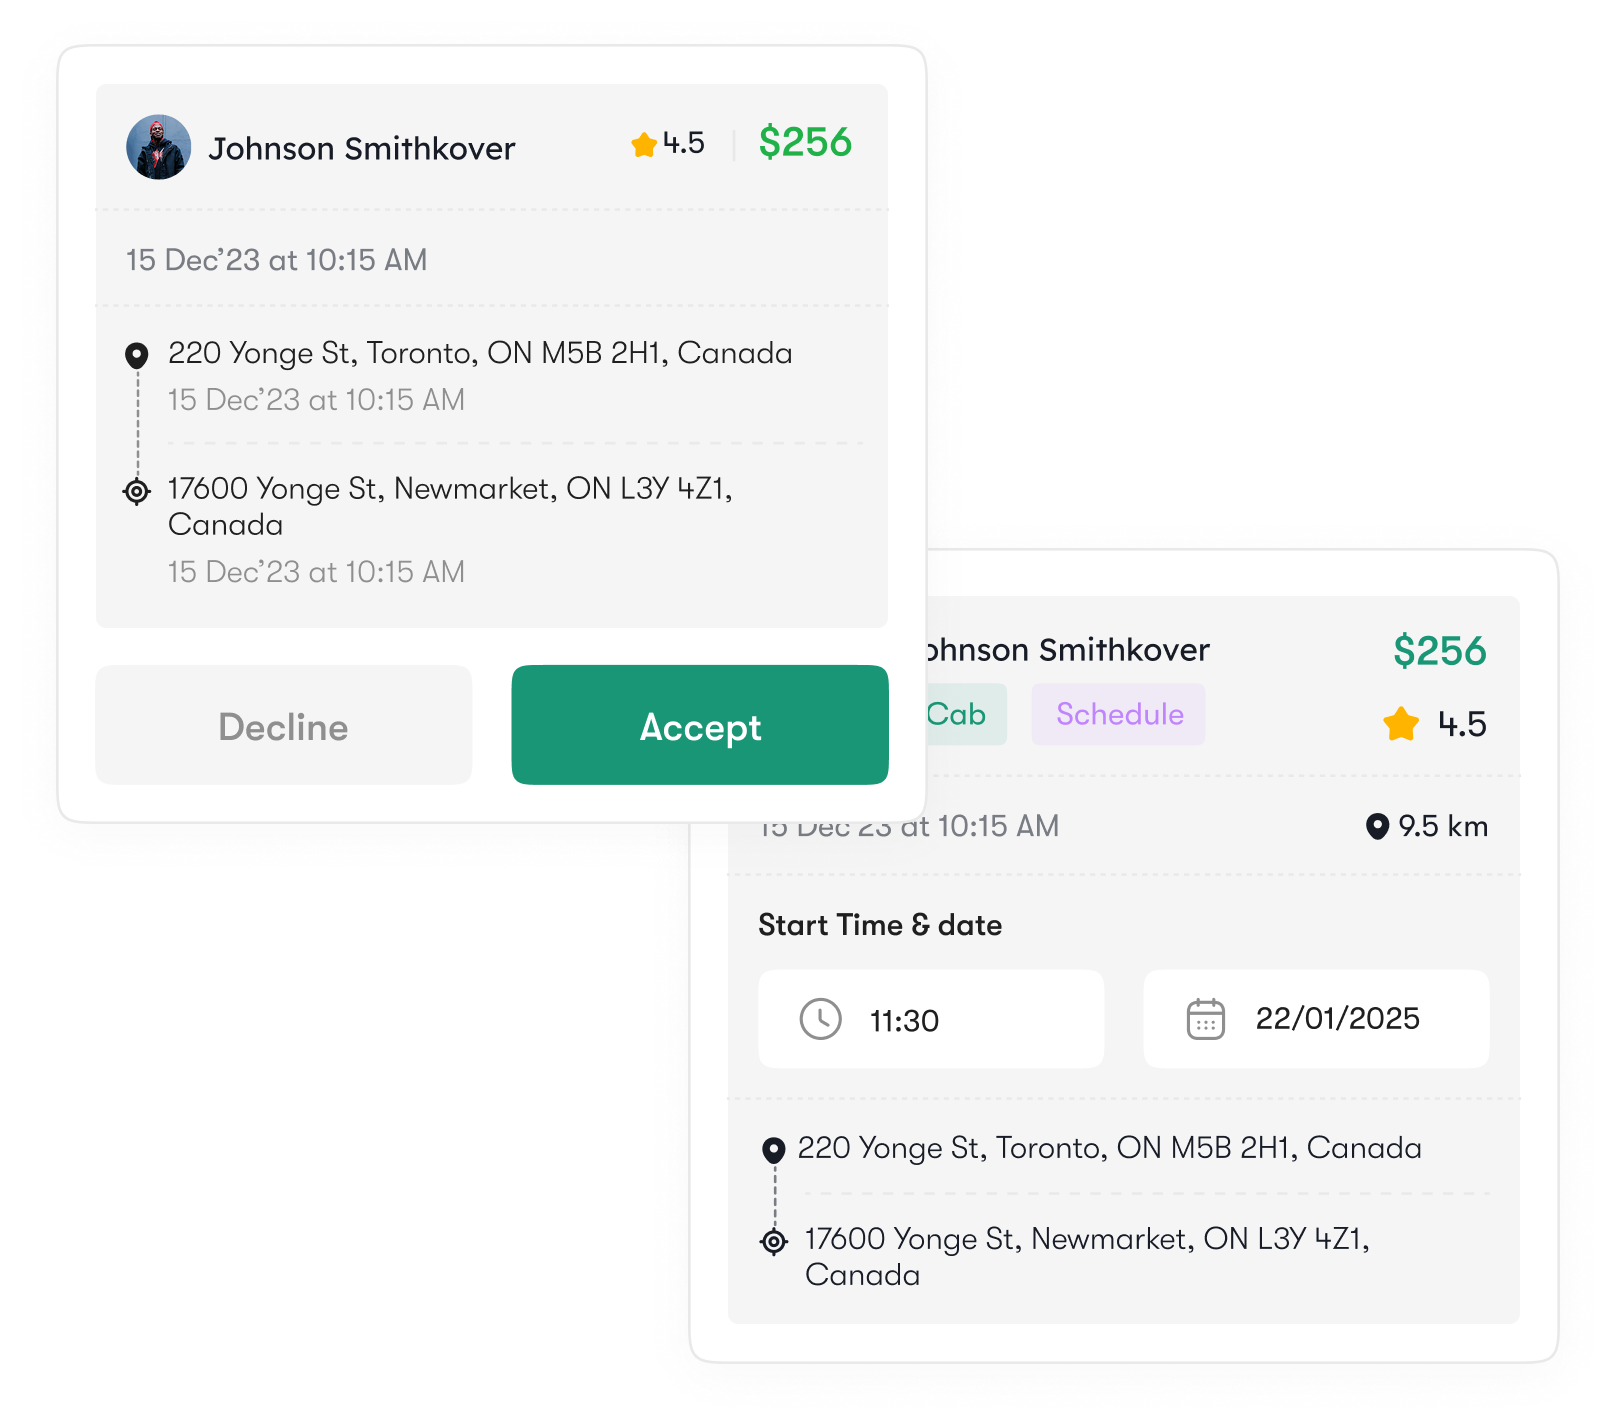Screen dimensions: 1610x1426
Task: Click the pickup pin icon in top card
Action: [137, 355]
